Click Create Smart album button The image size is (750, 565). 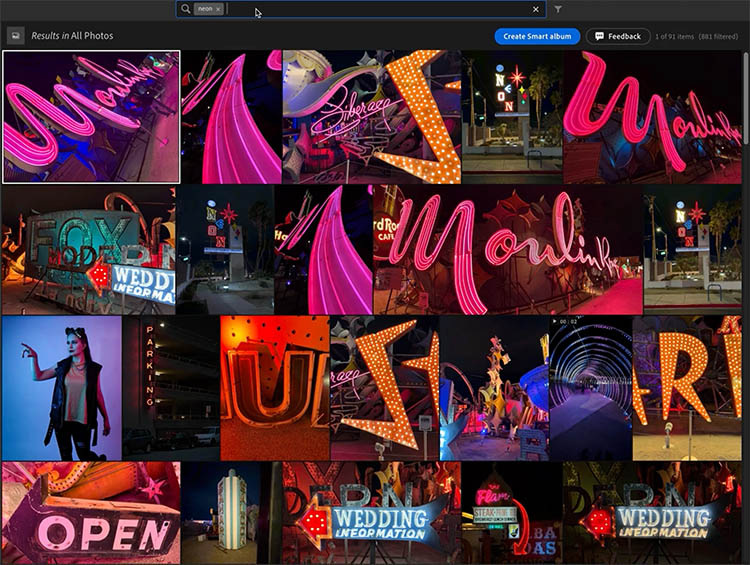coord(537,36)
